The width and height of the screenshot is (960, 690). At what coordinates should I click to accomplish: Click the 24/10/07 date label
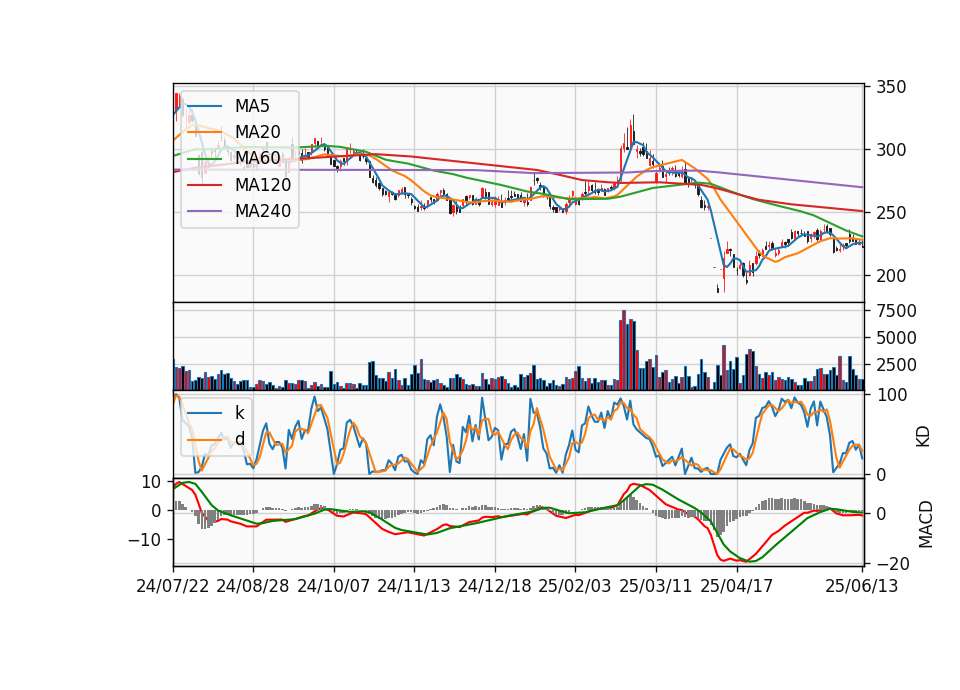tap(334, 586)
